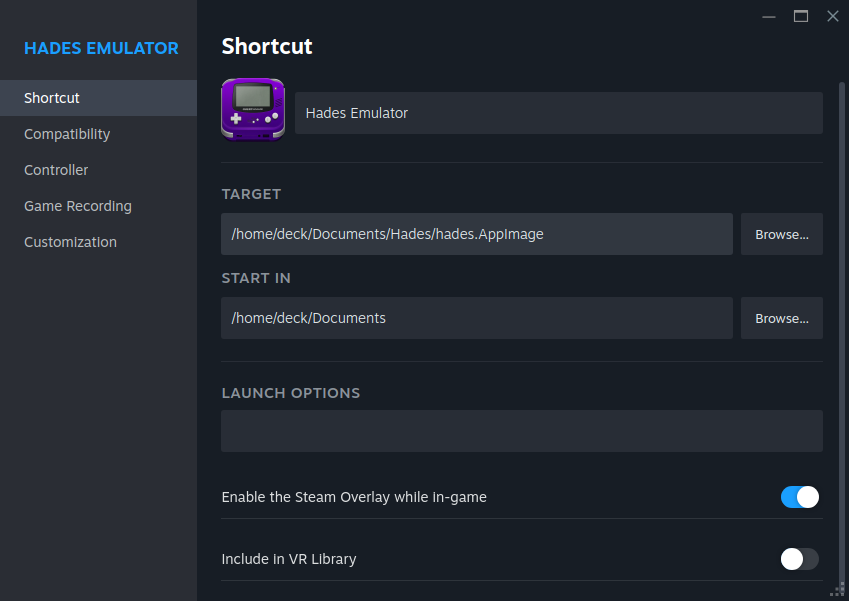Minimize the properties window

coord(768,16)
